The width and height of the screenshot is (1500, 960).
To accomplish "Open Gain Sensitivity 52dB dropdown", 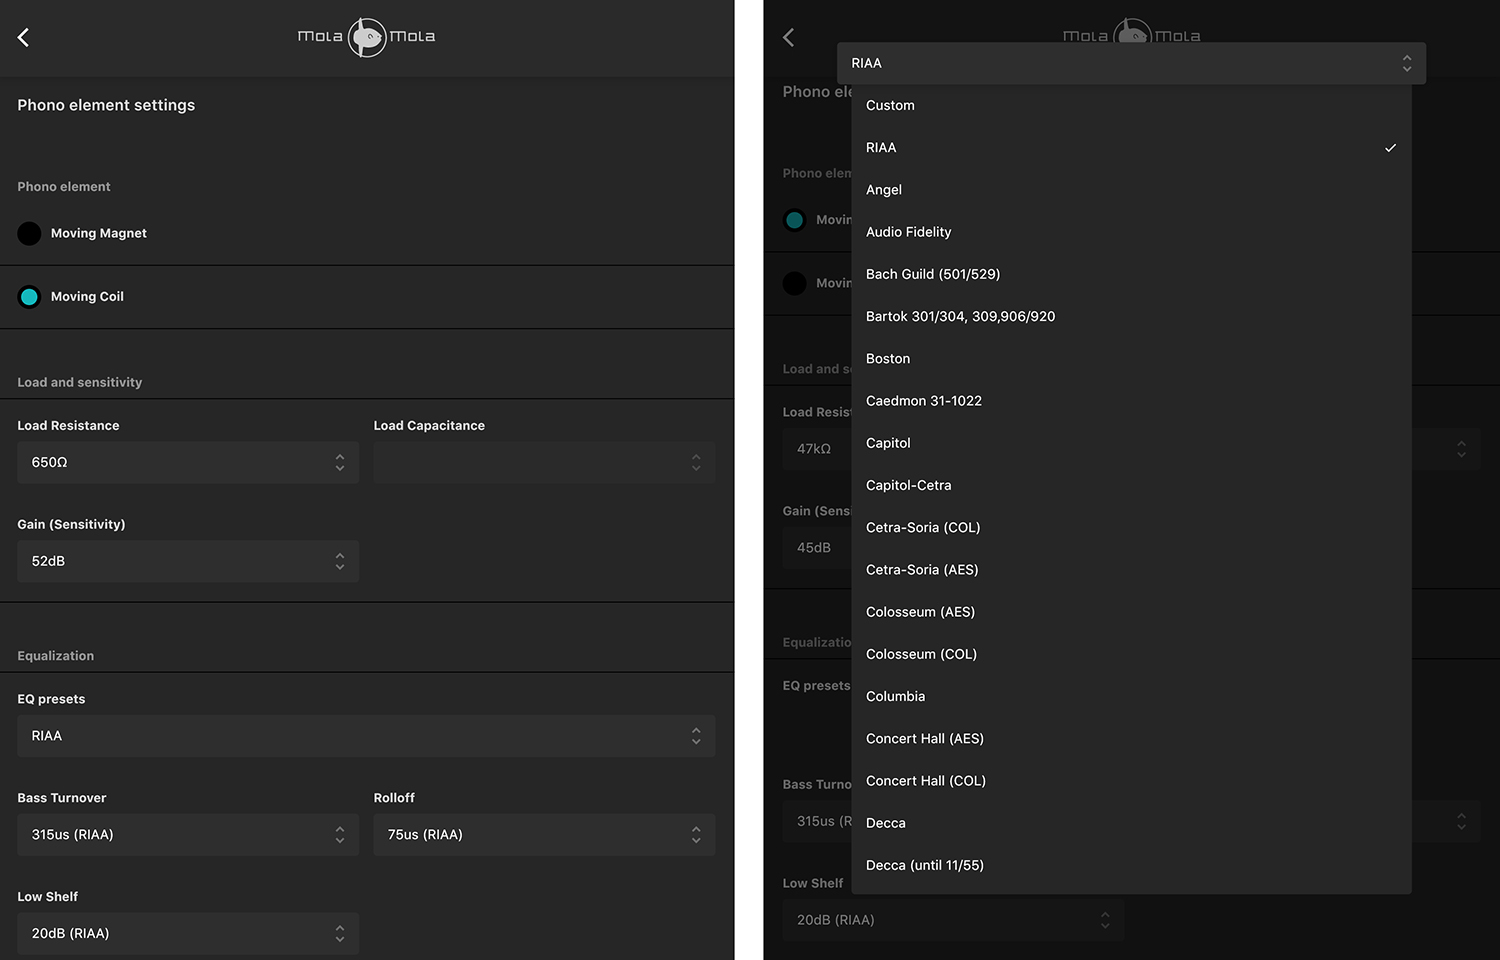I will (188, 561).
